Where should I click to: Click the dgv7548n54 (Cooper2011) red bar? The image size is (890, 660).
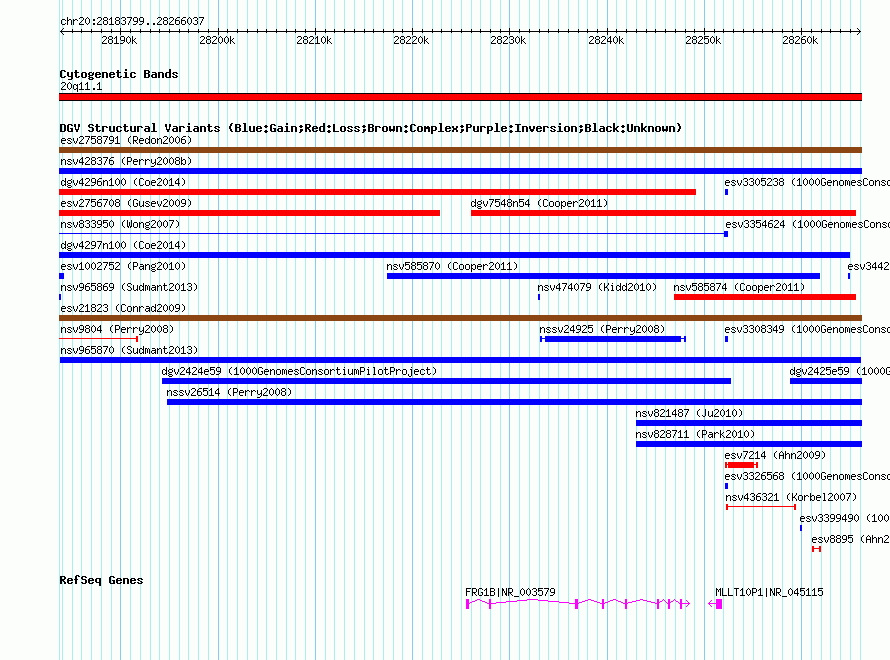664,213
